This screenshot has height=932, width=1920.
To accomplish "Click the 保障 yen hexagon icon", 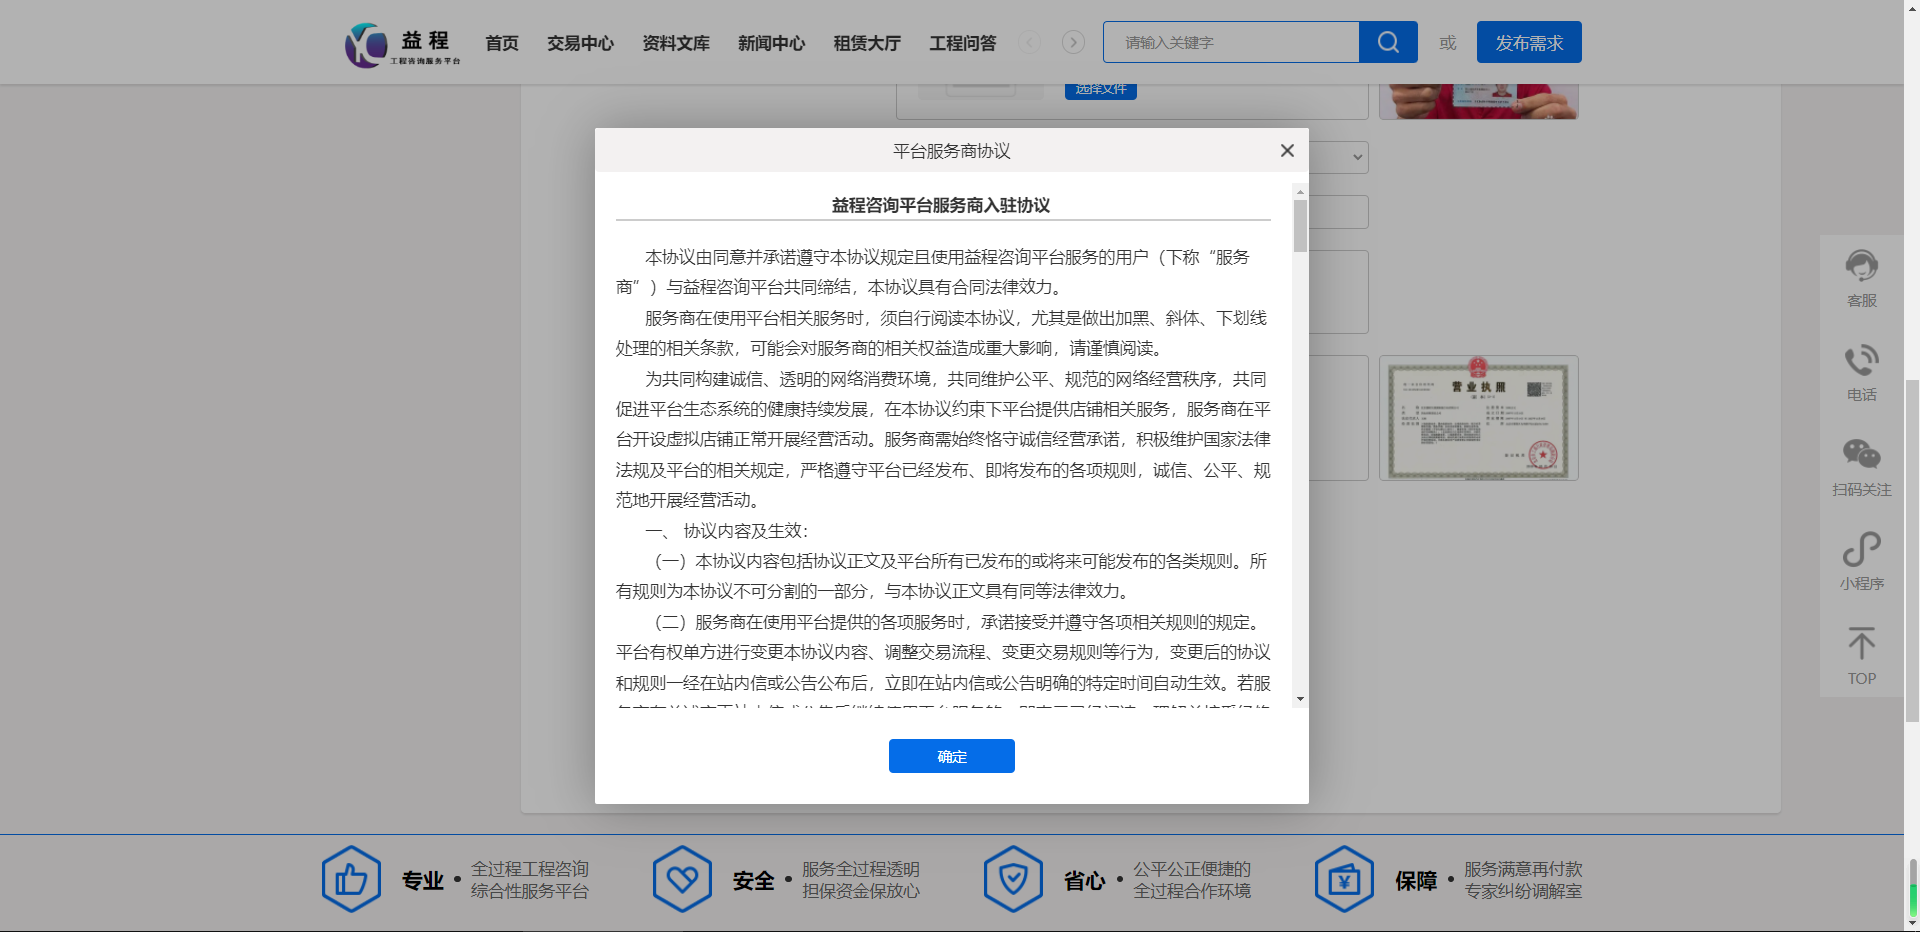I will pyautogui.click(x=1344, y=879).
